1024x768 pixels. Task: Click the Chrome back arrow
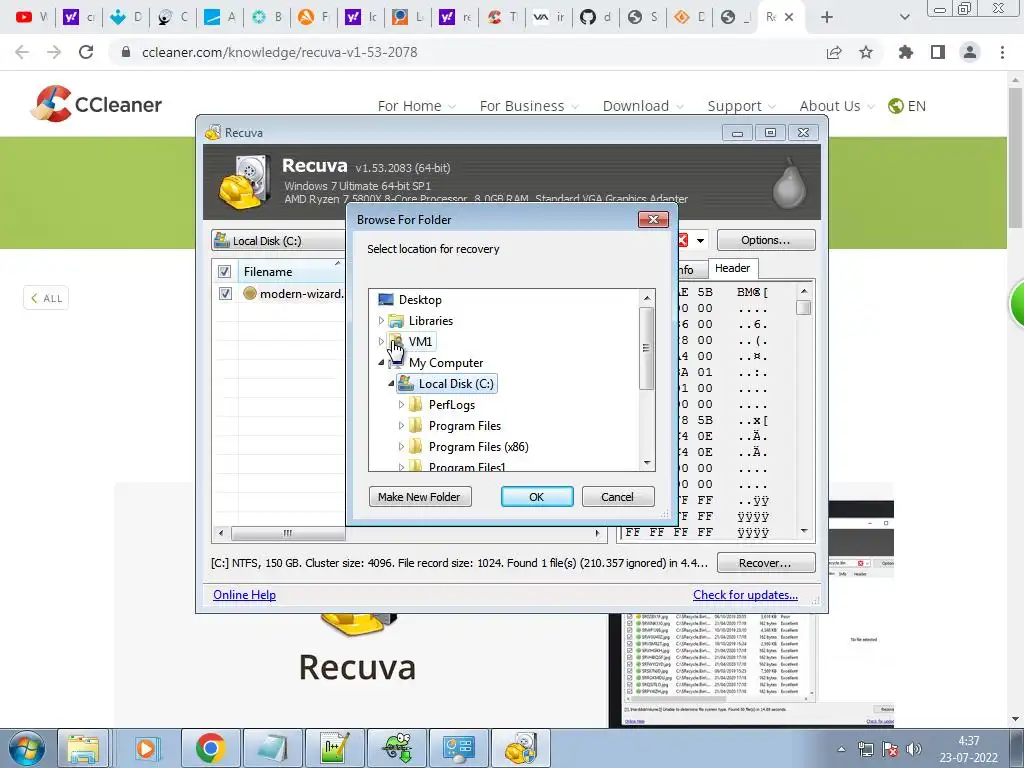click(22, 52)
